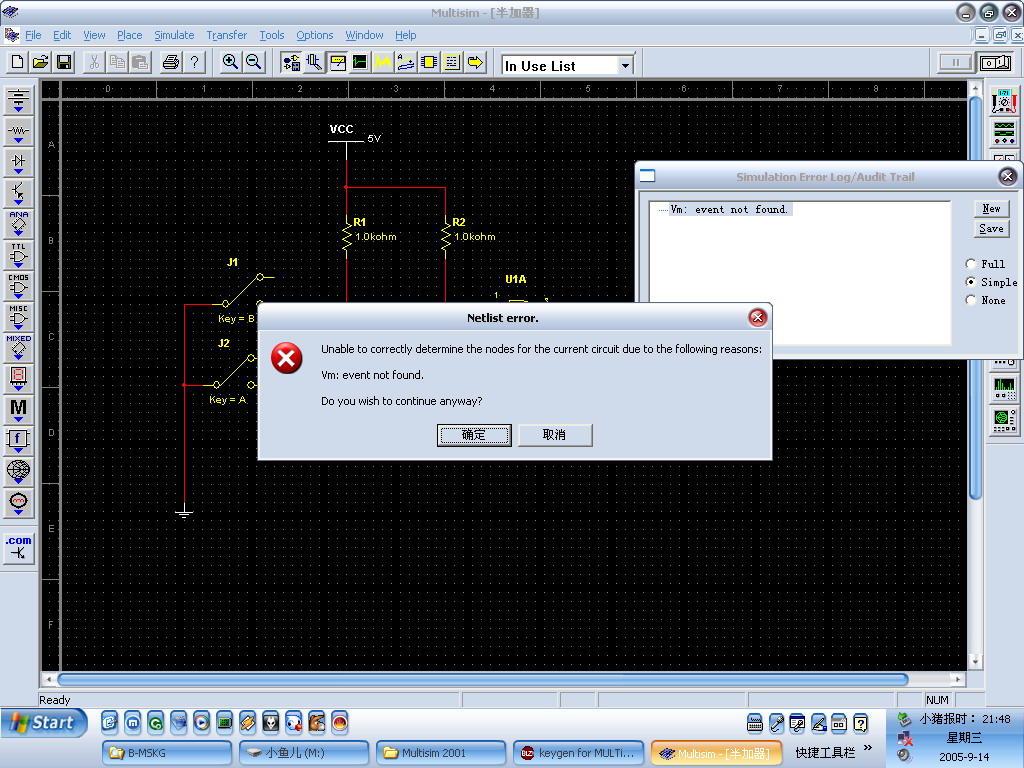The image size is (1024, 768).
Task: Select the None audit trail option
Action: click(971, 300)
